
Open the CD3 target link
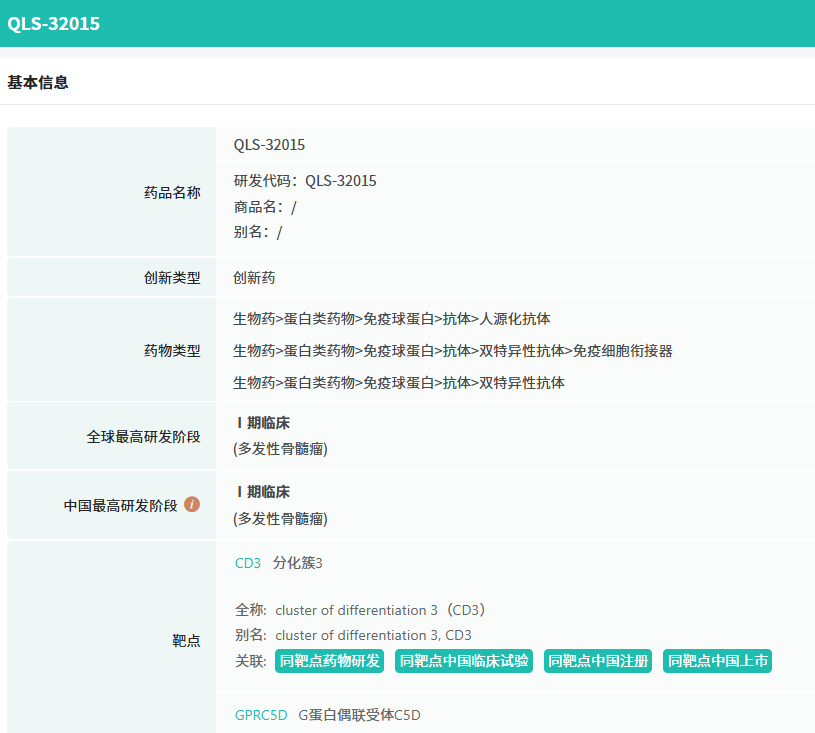248,563
